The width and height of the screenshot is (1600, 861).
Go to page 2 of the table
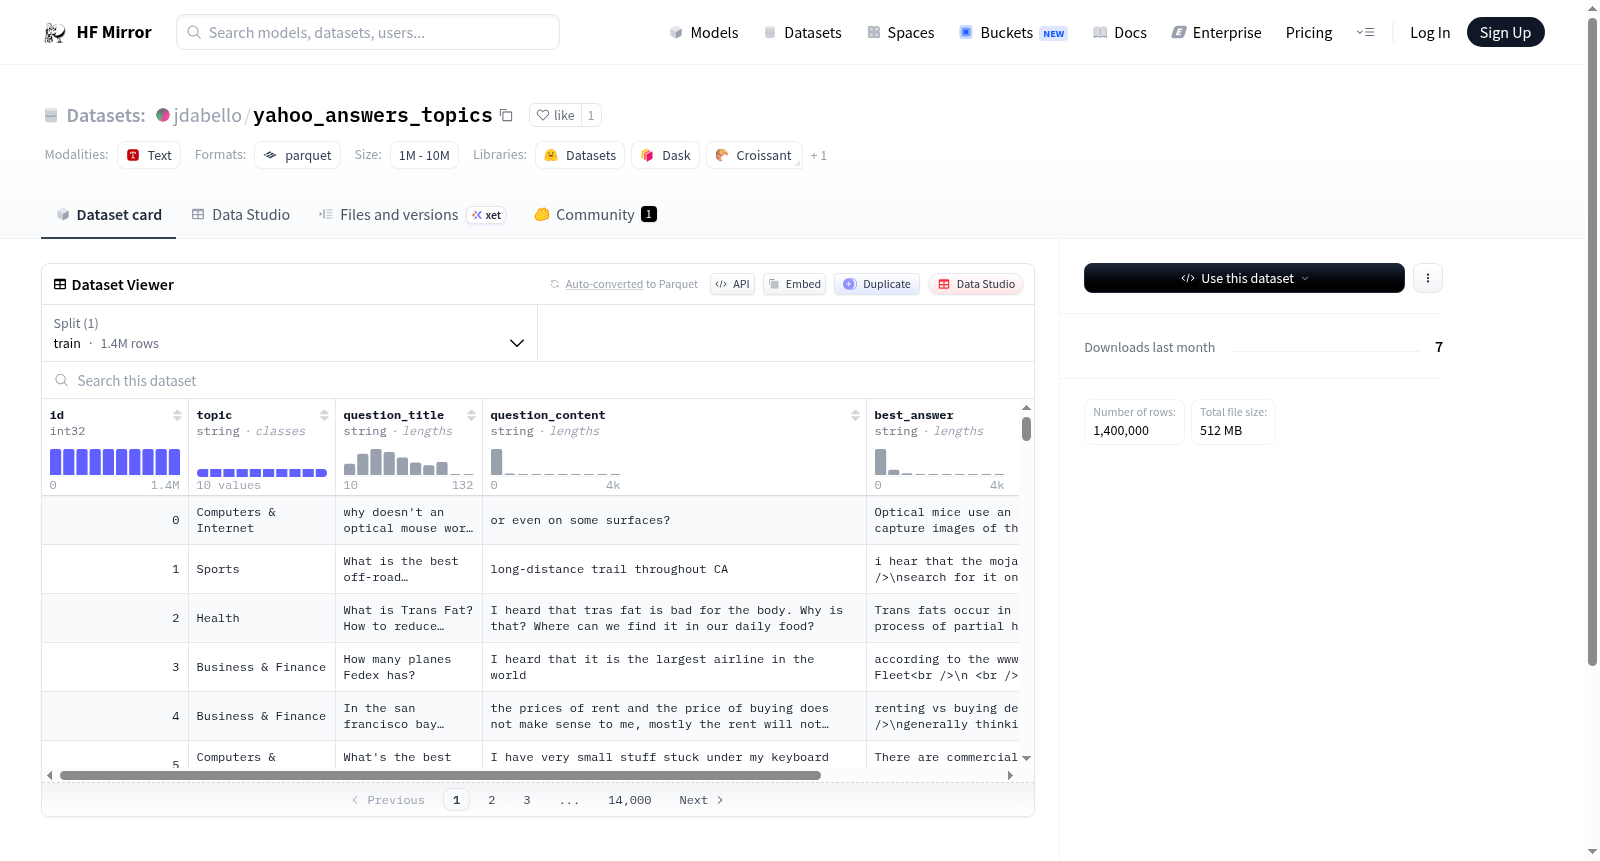(492, 800)
